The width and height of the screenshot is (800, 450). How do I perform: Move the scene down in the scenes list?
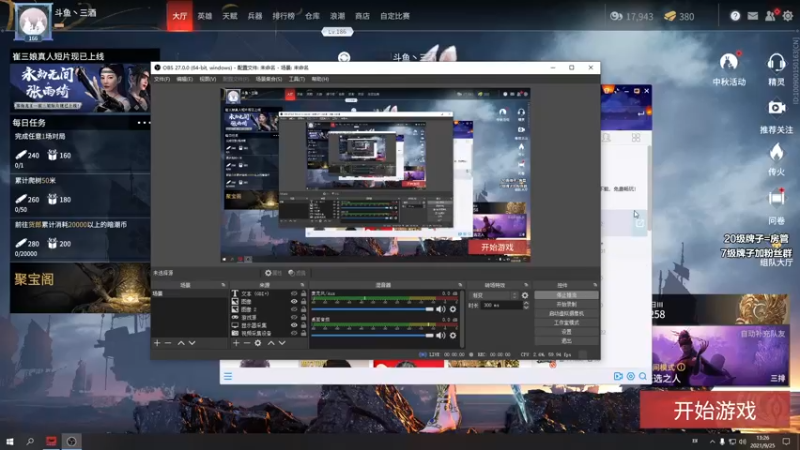coord(192,343)
